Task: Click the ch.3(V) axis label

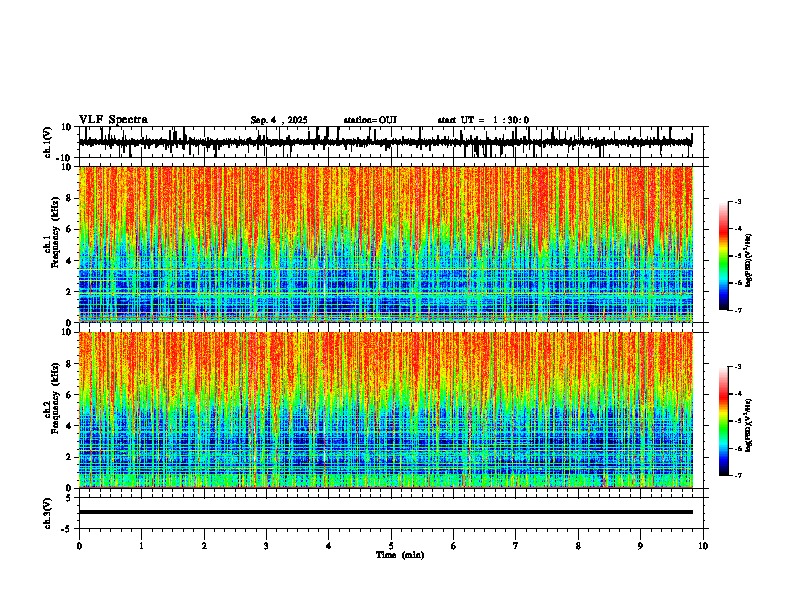Action: coord(48,513)
